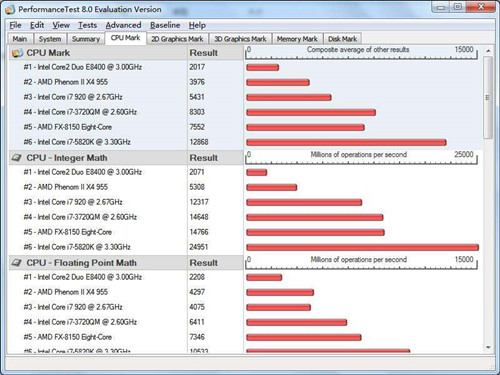
Task: Click the Integer Math result 12317
Action: pyautogui.click(x=199, y=202)
